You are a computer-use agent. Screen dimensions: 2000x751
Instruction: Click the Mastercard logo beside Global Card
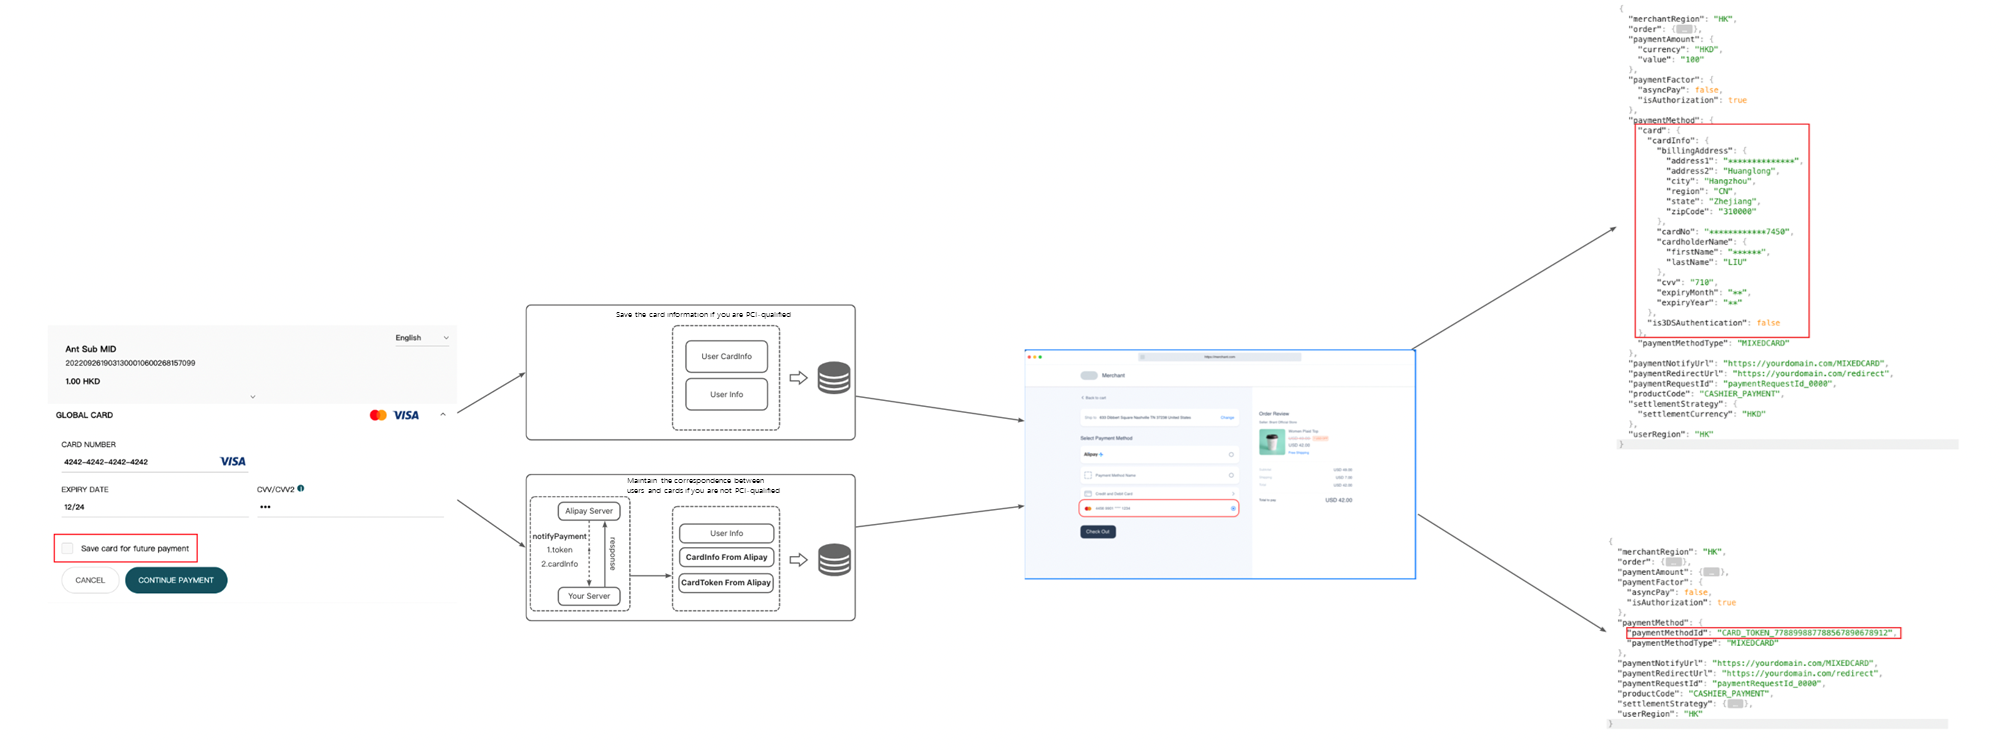pos(378,415)
